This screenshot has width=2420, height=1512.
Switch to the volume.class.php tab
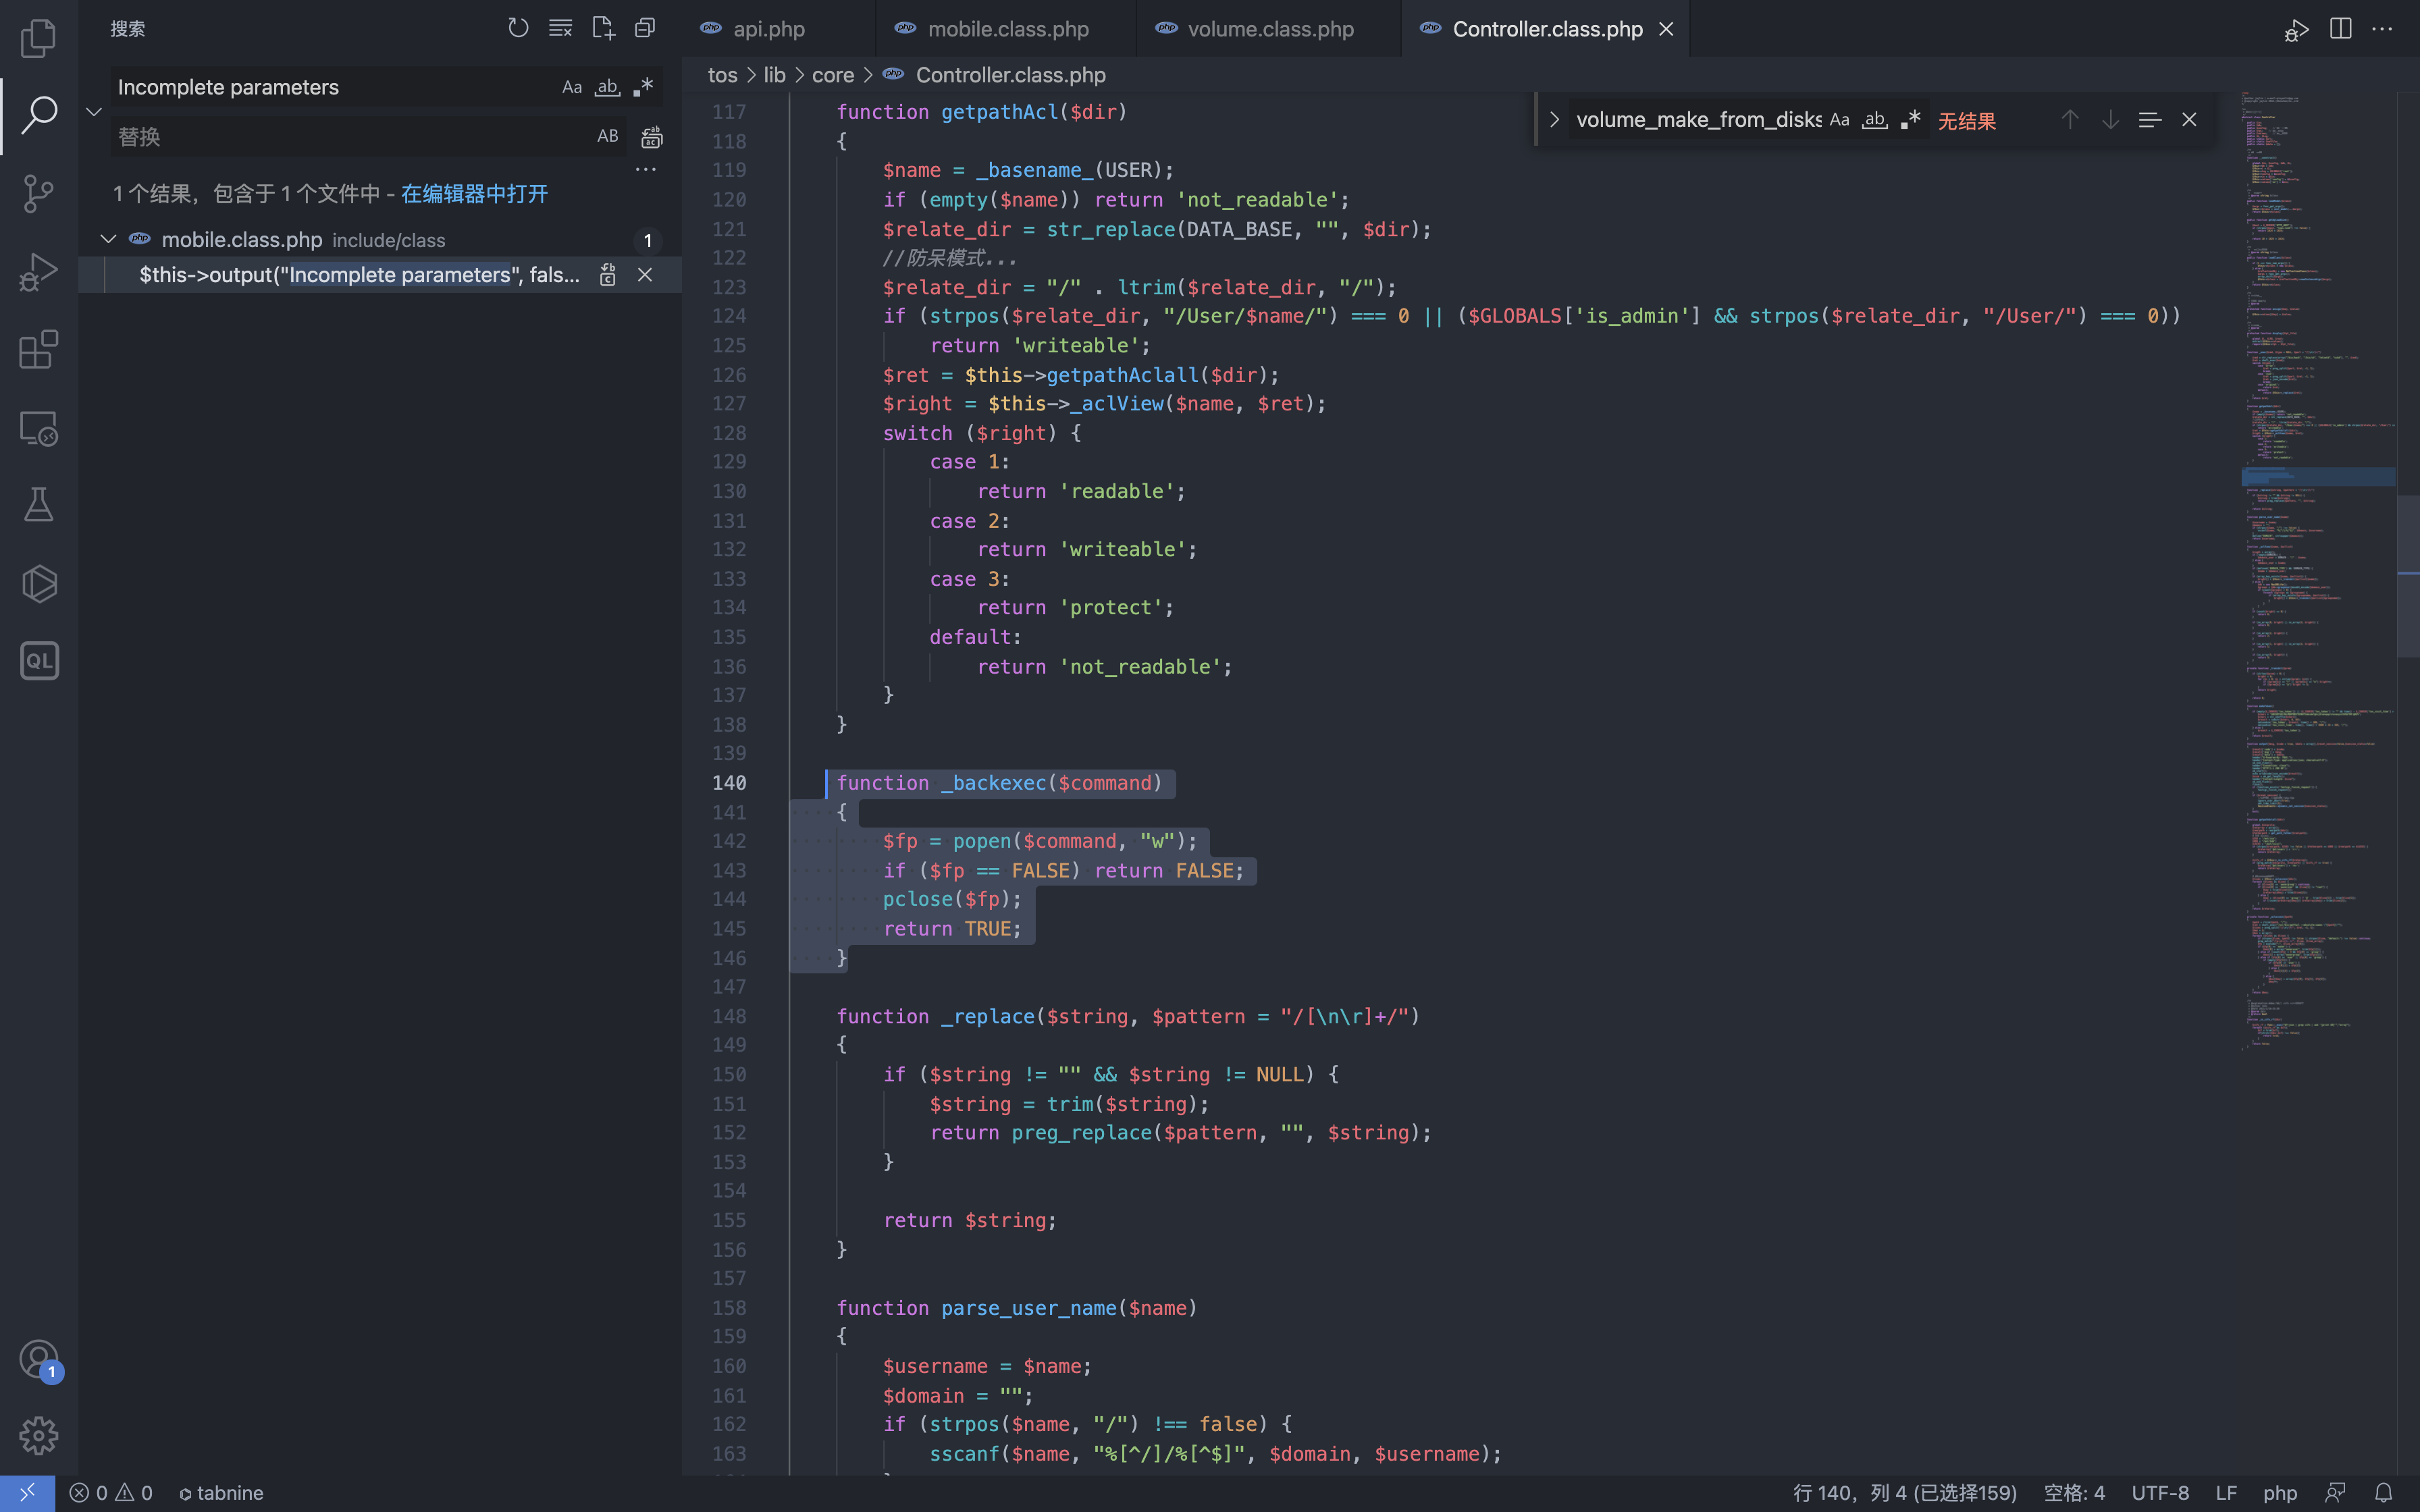point(1269,29)
